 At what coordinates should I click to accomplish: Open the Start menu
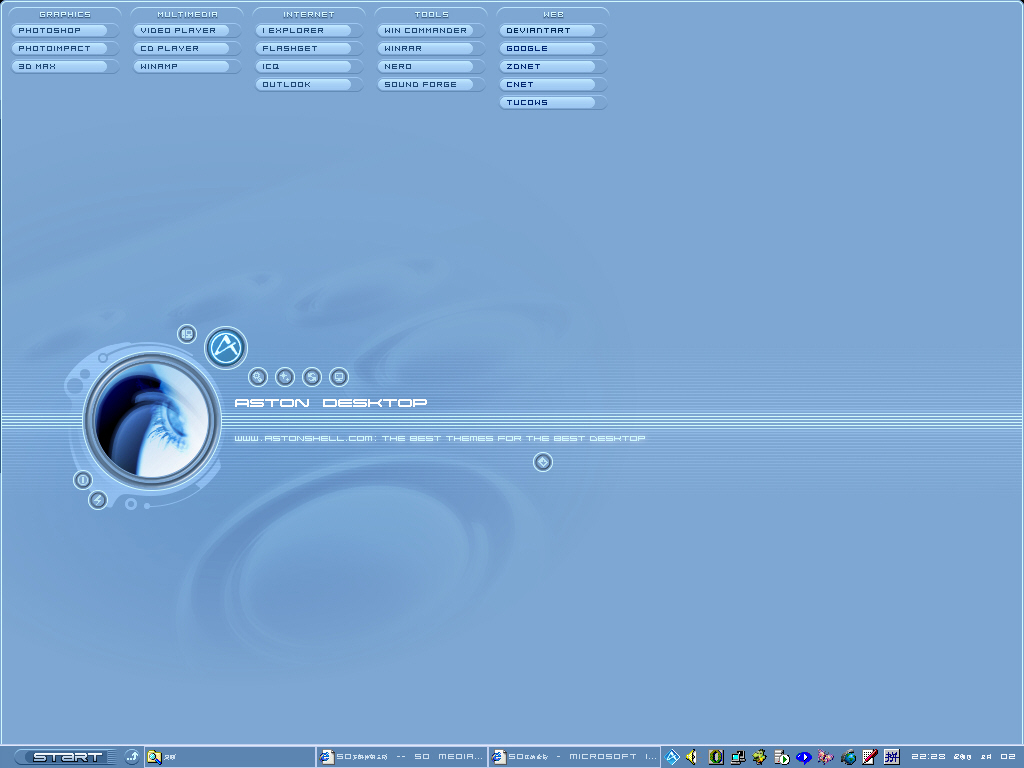pos(66,757)
